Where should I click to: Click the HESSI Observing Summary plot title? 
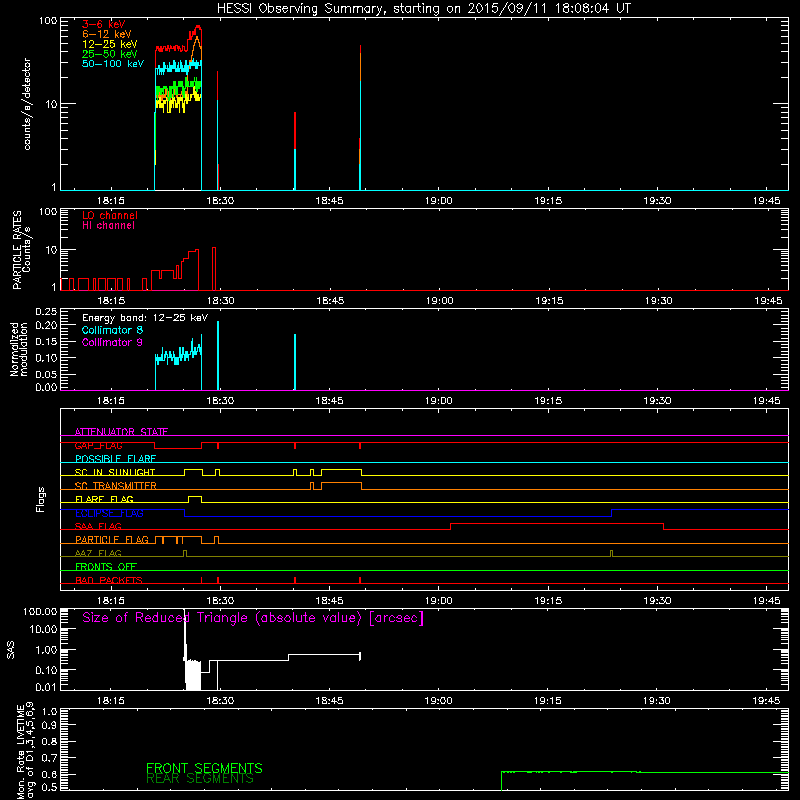424,9
